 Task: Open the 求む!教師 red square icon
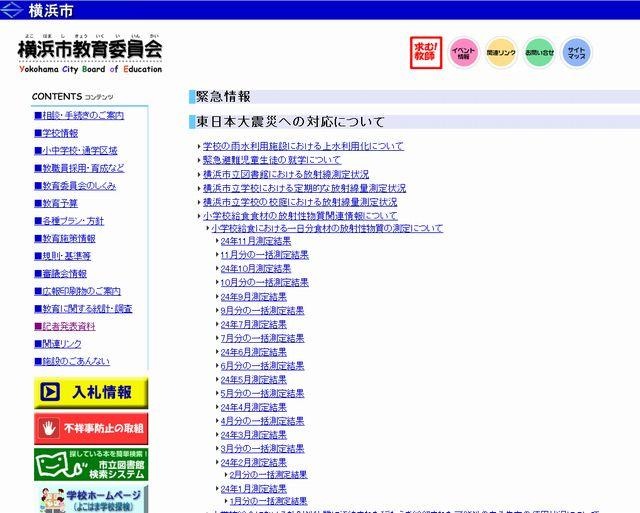[x=426, y=53]
